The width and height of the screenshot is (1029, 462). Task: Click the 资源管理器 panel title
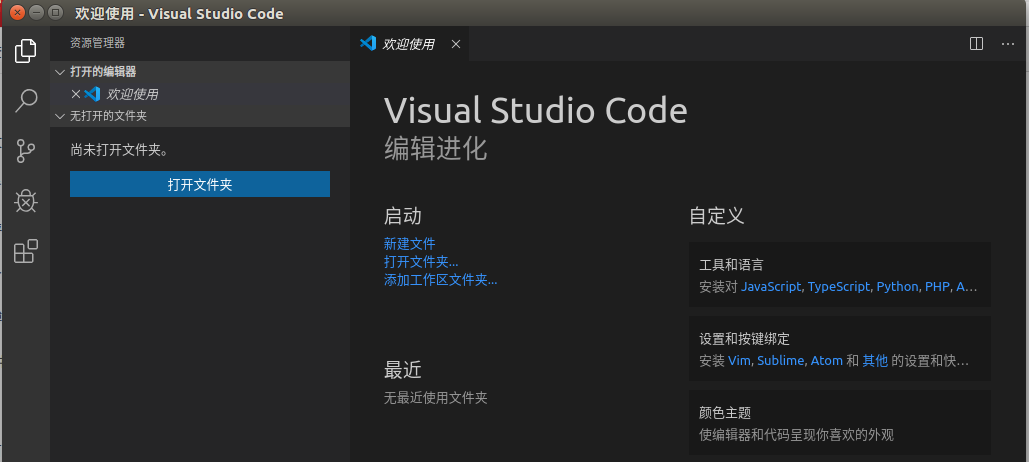97,43
